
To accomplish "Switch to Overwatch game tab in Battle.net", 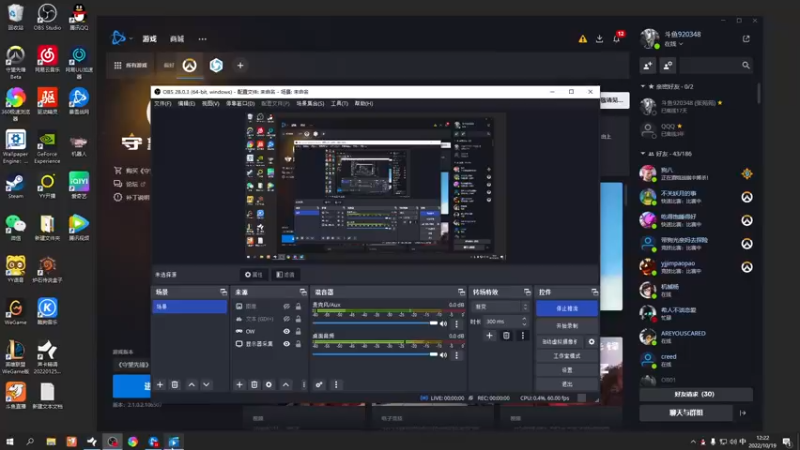I will [x=190, y=65].
